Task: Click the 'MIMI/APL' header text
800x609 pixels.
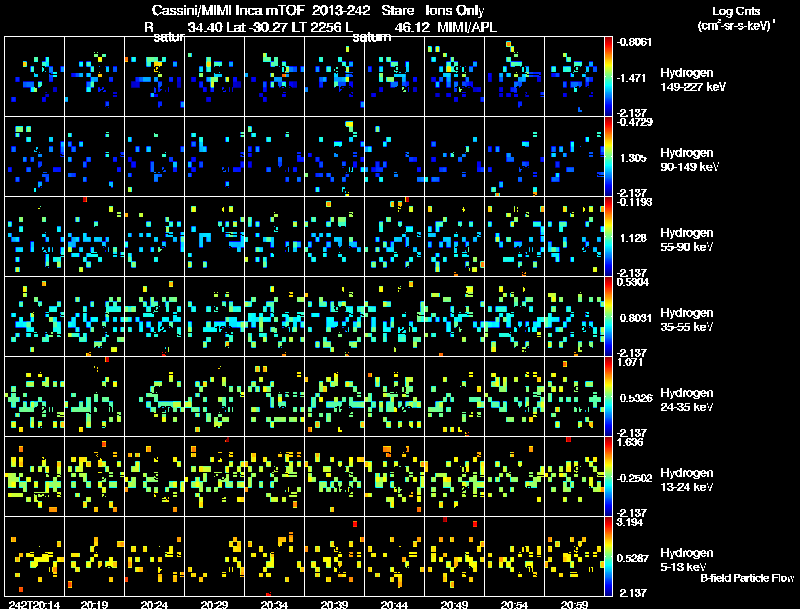Action: click(x=467, y=27)
